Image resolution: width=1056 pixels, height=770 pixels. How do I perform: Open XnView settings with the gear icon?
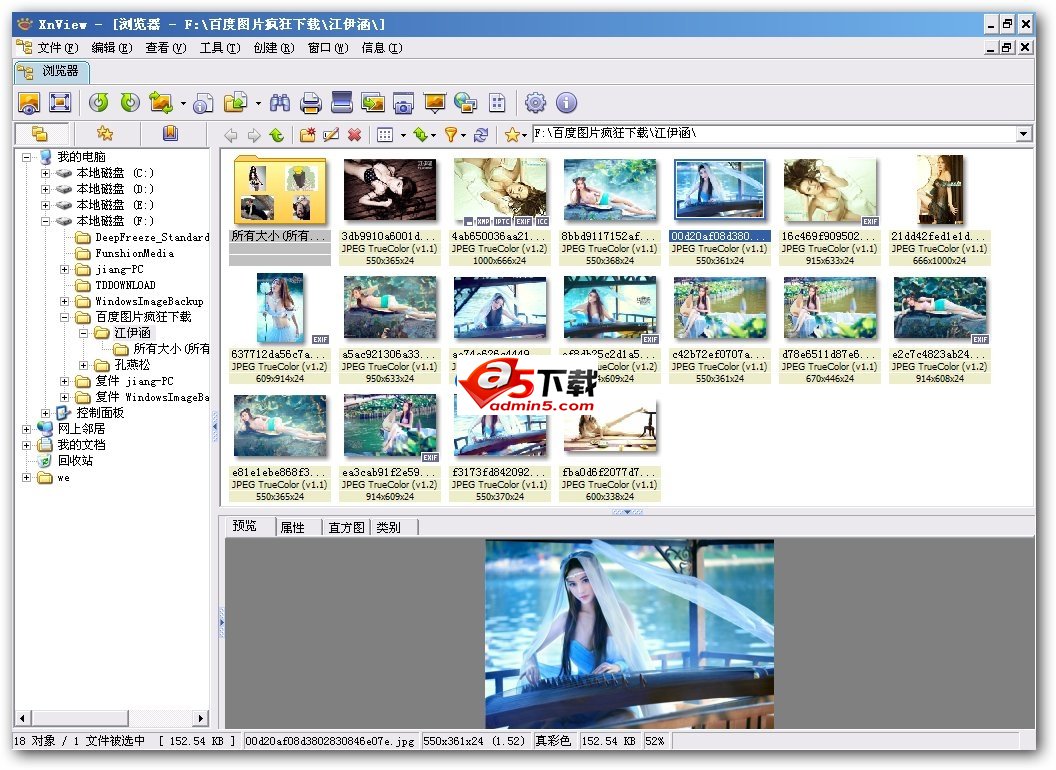[x=536, y=103]
